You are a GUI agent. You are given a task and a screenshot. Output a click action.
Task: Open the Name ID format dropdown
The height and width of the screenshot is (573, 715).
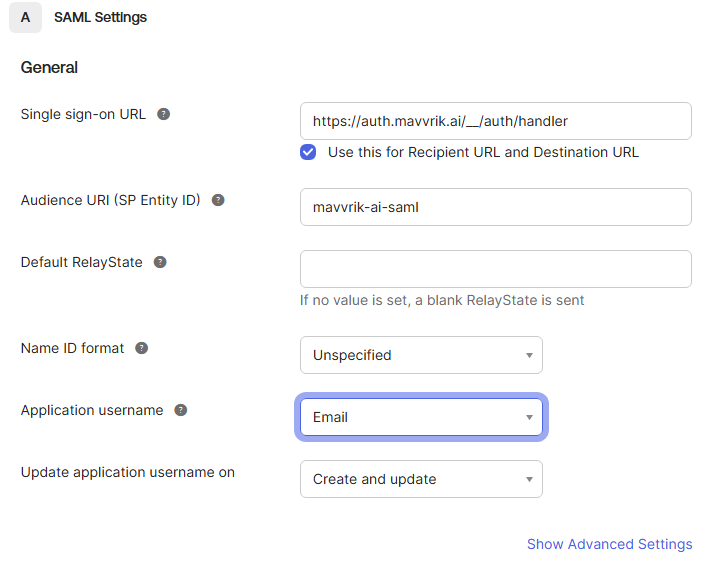421,355
